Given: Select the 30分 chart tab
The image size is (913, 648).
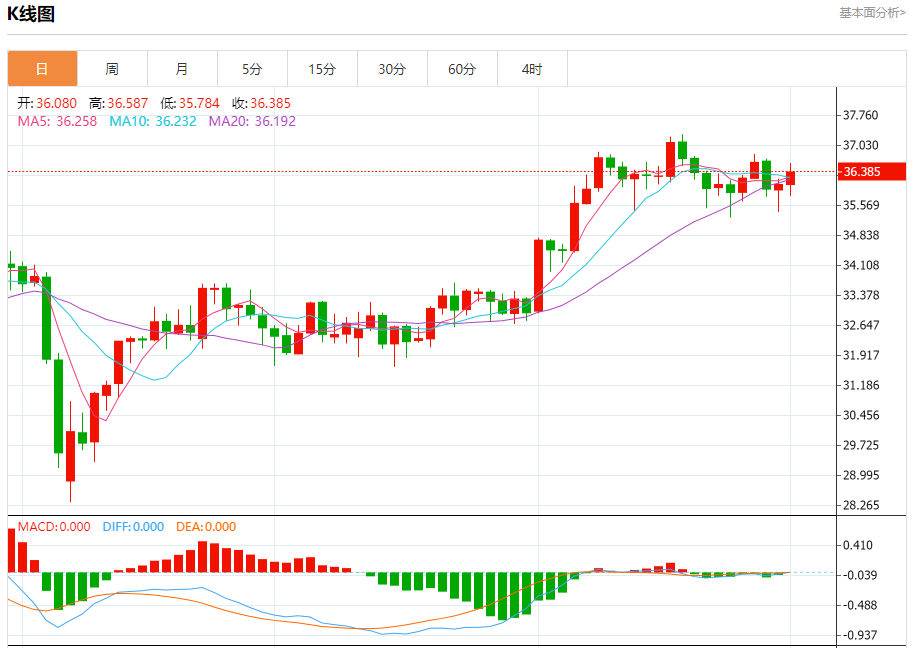Looking at the screenshot, I should click(392, 69).
